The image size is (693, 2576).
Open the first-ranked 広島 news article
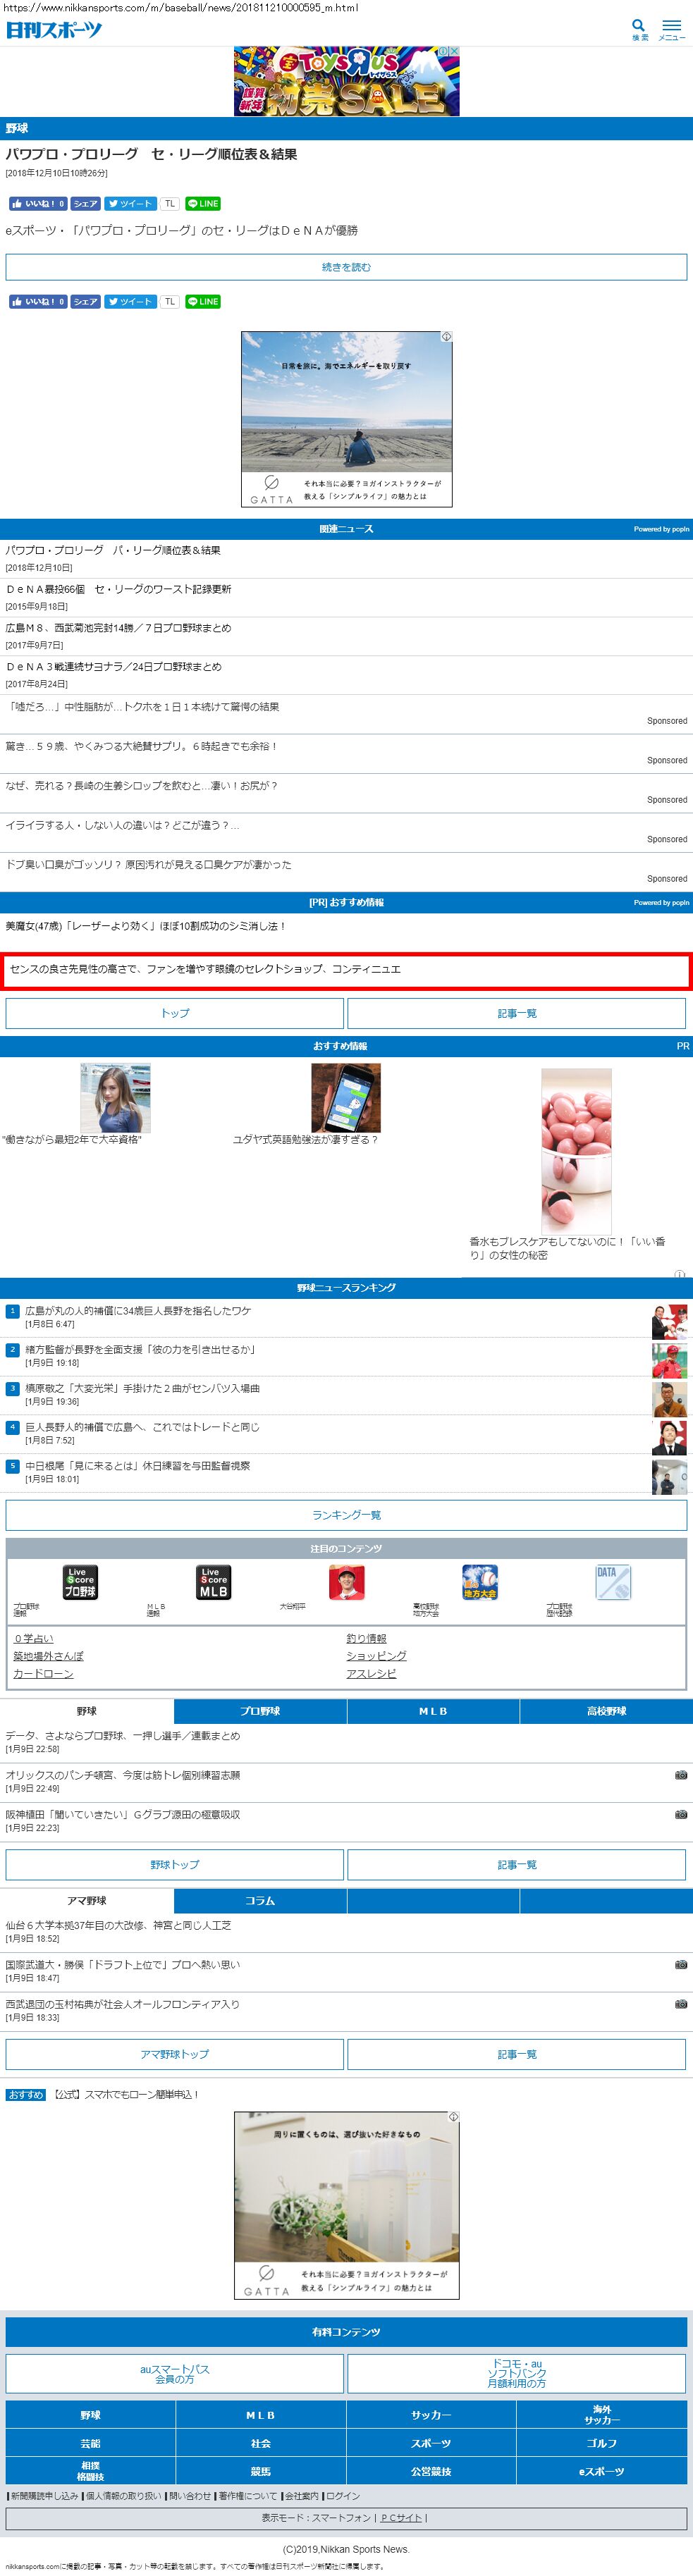click(x=138, y=1310)
